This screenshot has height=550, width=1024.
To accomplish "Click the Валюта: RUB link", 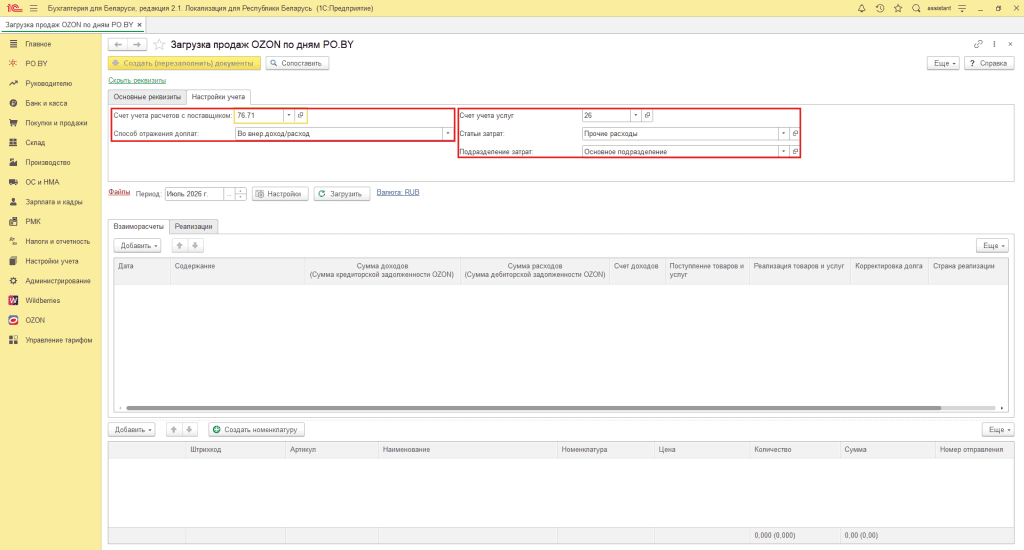I will coord(398,193).
